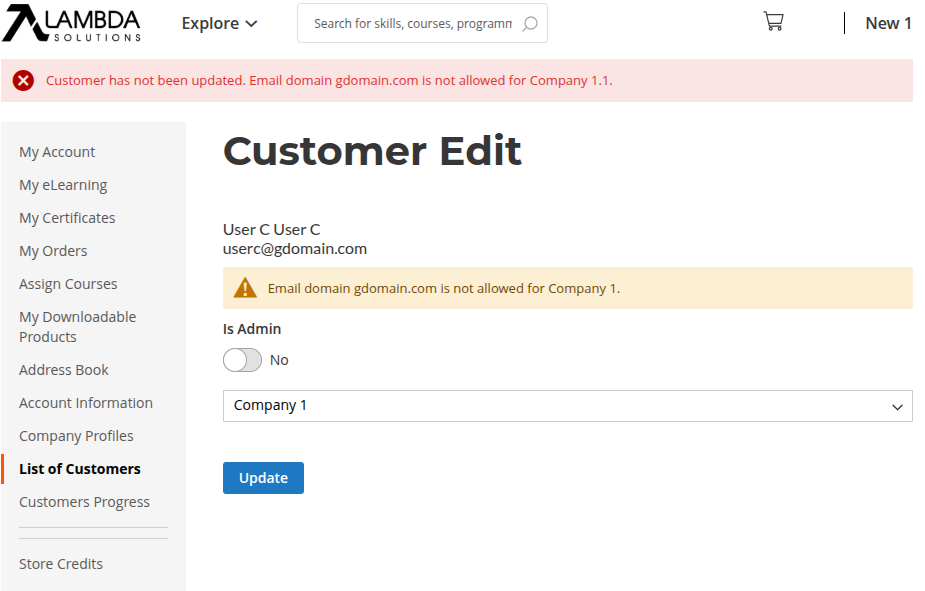
Task: Expand the Explore menu
Action: click(219, 24)
